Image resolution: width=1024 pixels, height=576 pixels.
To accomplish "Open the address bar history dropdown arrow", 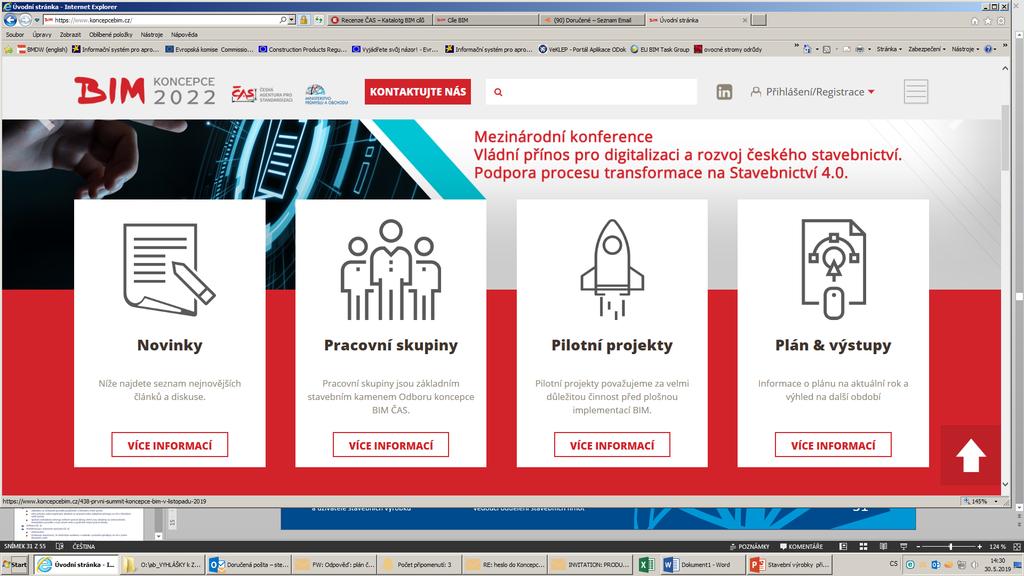I will [291, 20].
